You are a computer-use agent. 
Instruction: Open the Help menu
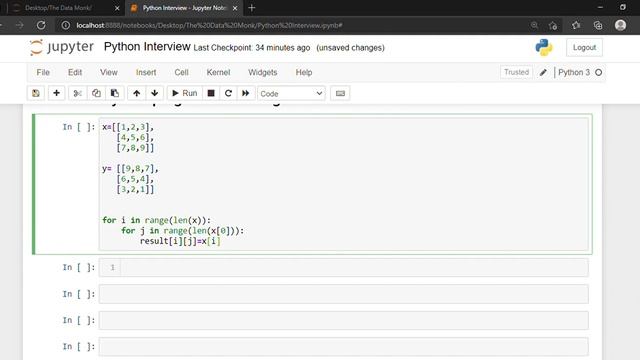tap(304, 73)
